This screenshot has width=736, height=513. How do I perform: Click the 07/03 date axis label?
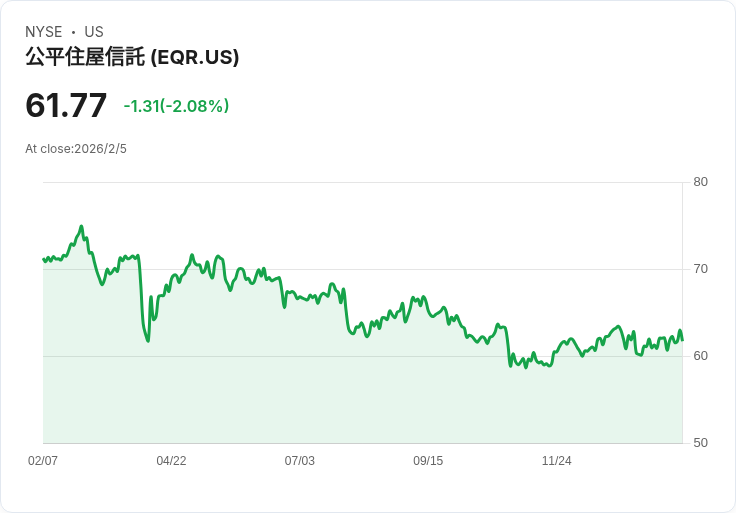coord(299,461)
